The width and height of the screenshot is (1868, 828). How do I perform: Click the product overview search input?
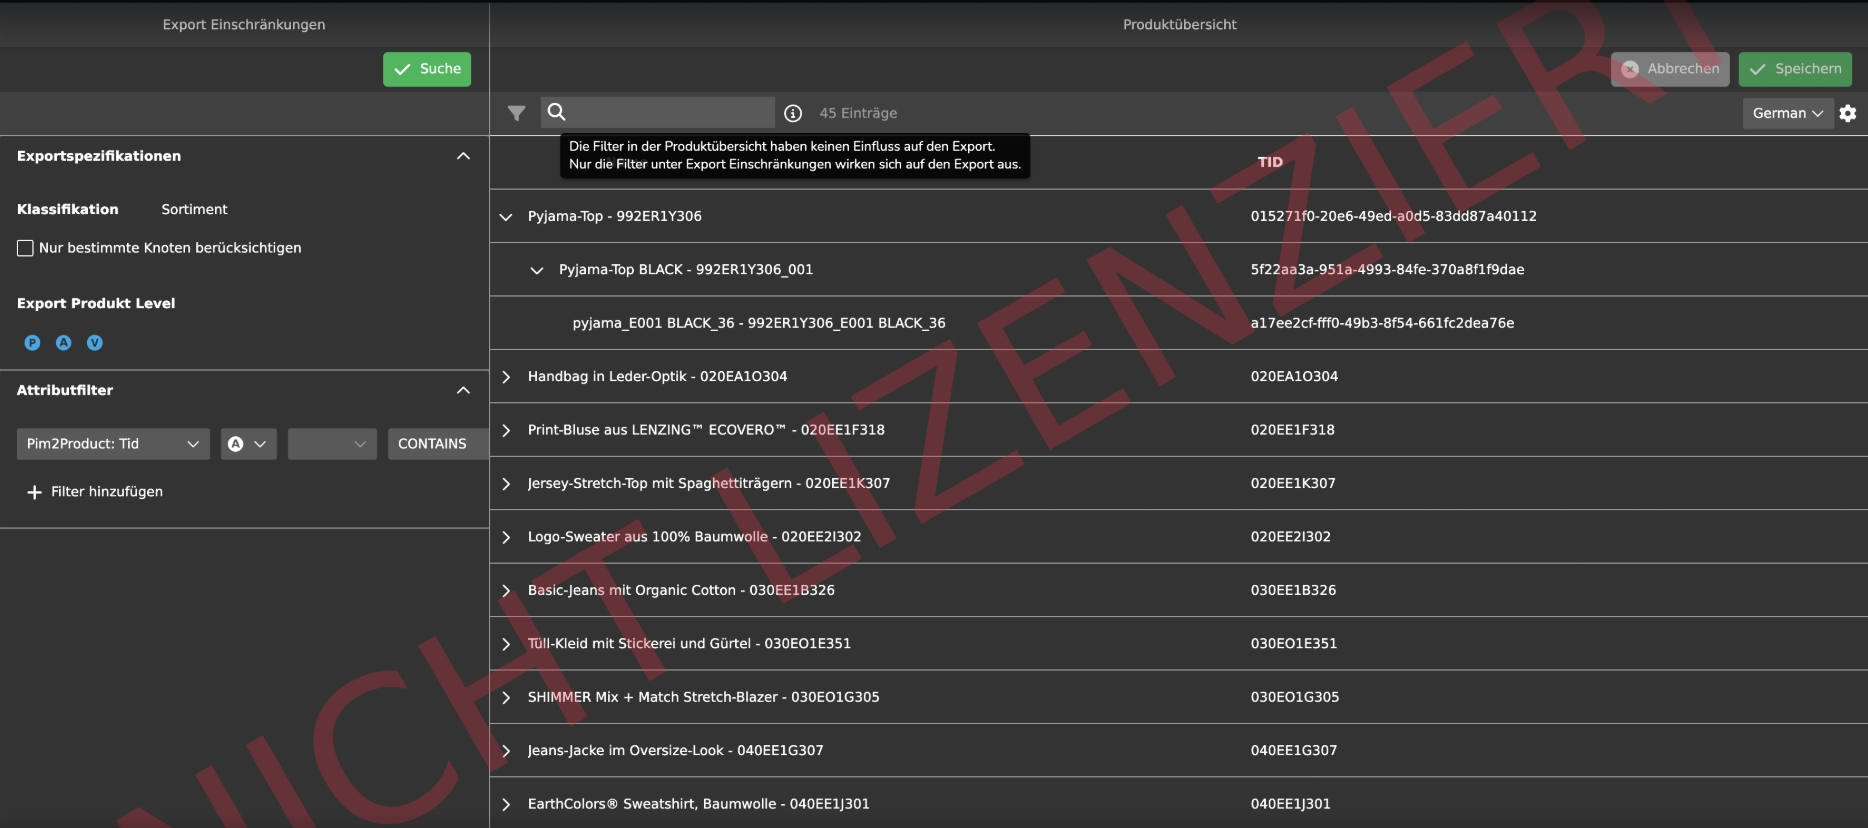pyautogui.click(x=670, y=112)
